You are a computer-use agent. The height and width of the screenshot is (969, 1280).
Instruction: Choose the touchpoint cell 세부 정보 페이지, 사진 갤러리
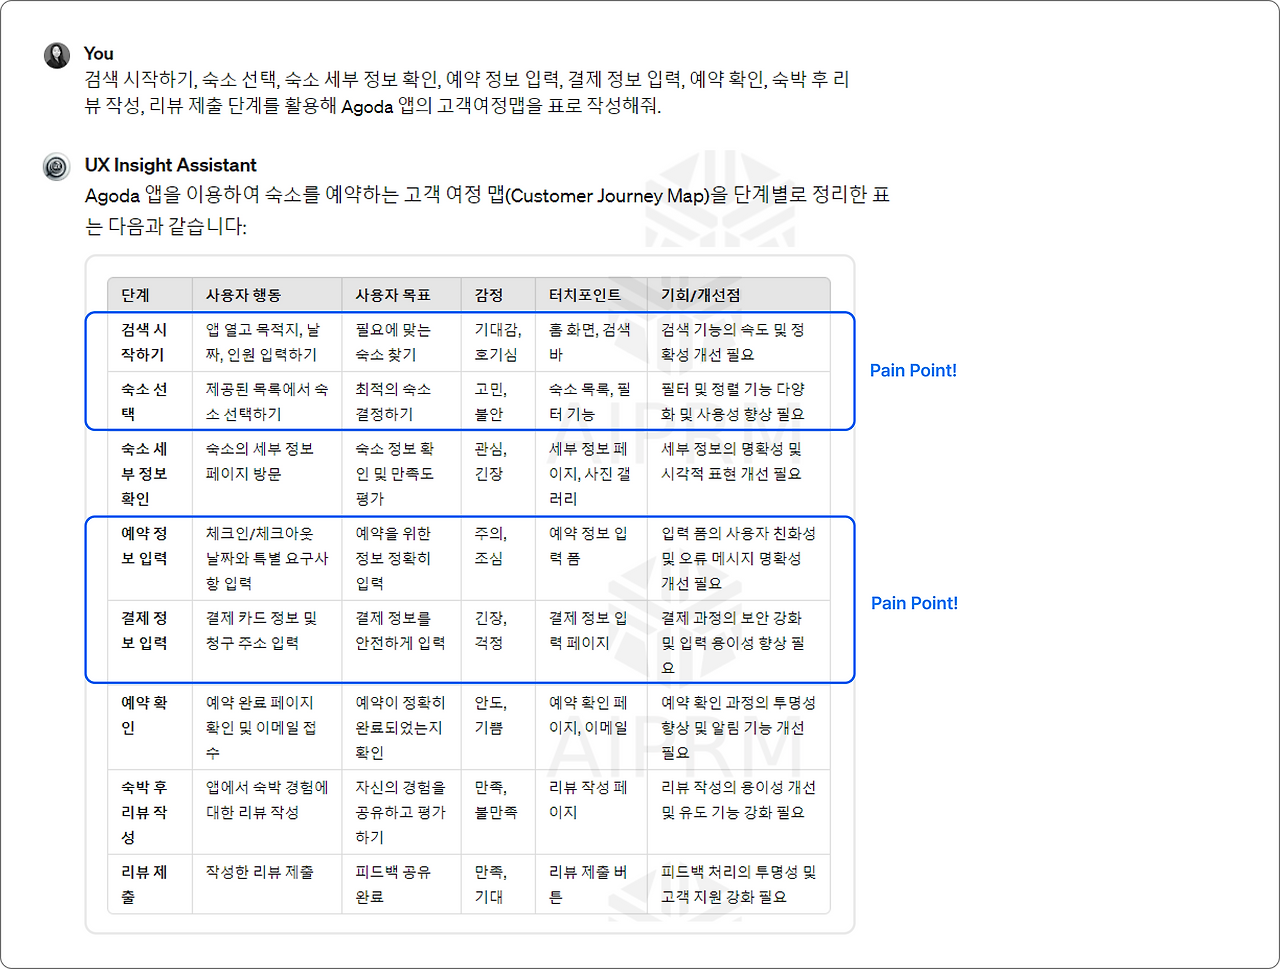coord(590,473)
